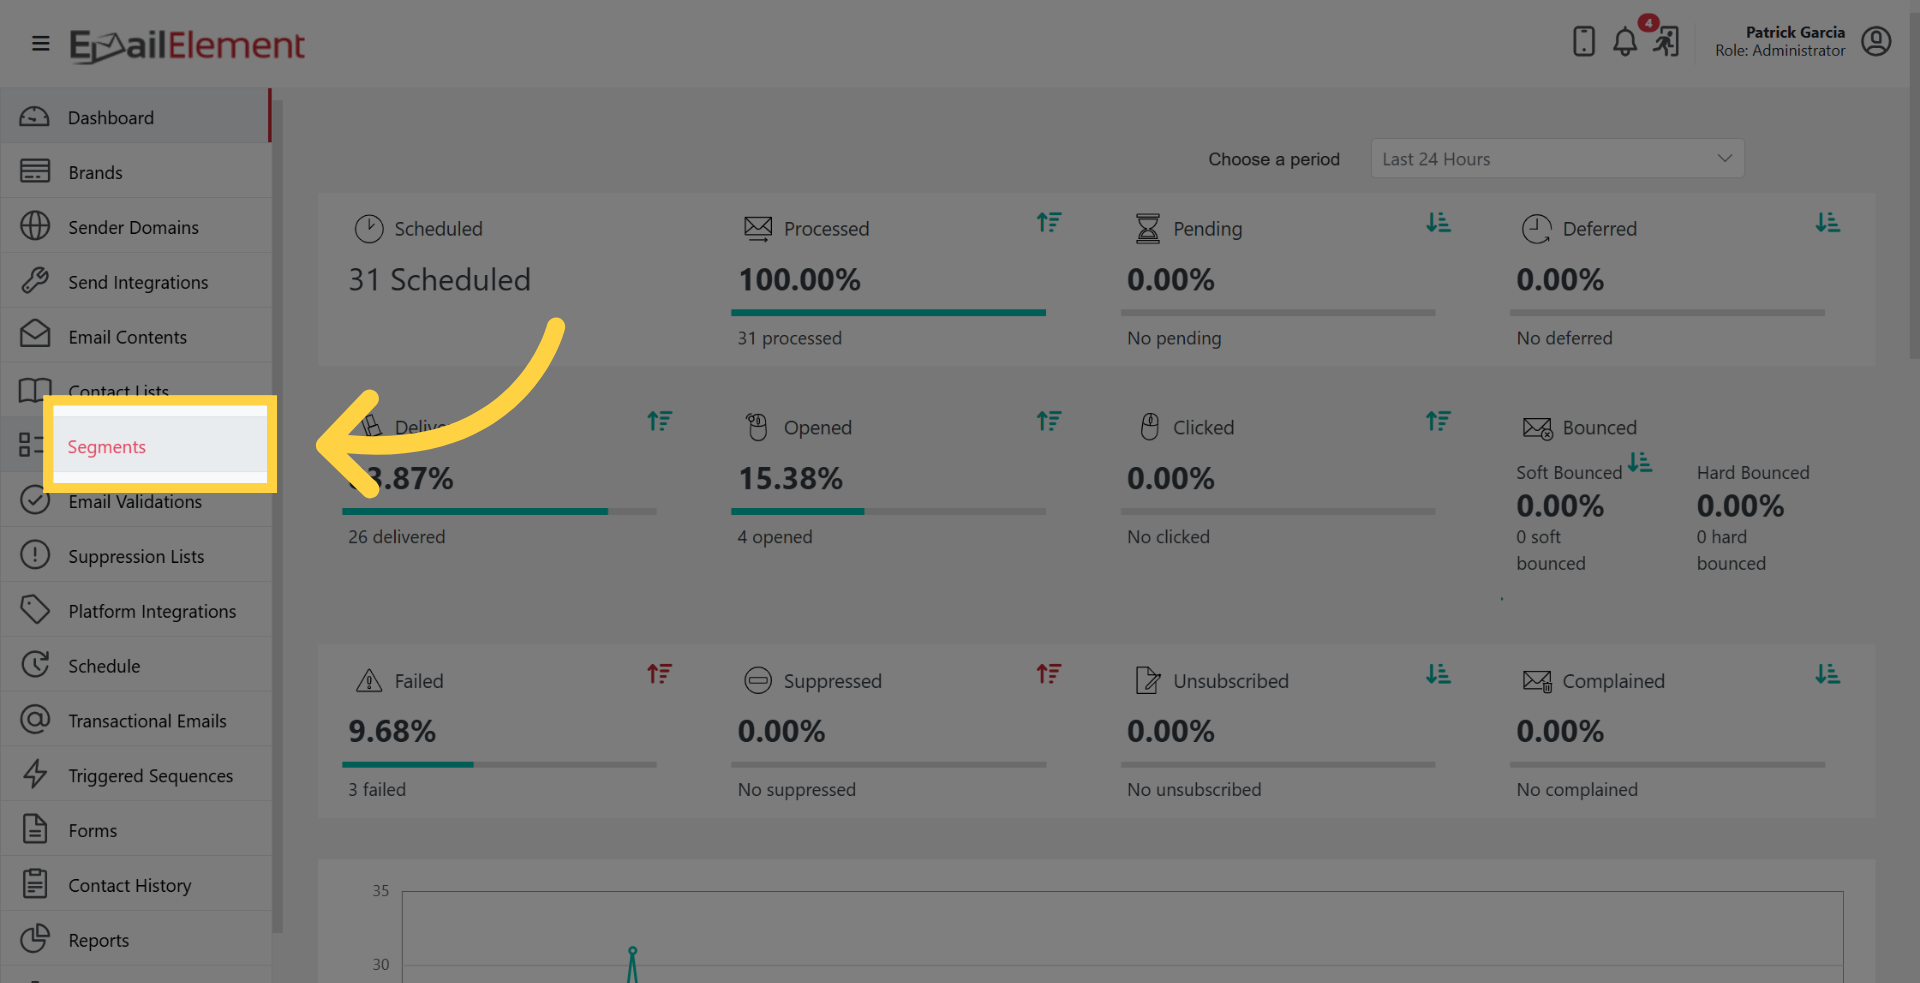Click the Delivered card sort icon
This screenshot has width=1920, height=983.
(x=659, y=421)
